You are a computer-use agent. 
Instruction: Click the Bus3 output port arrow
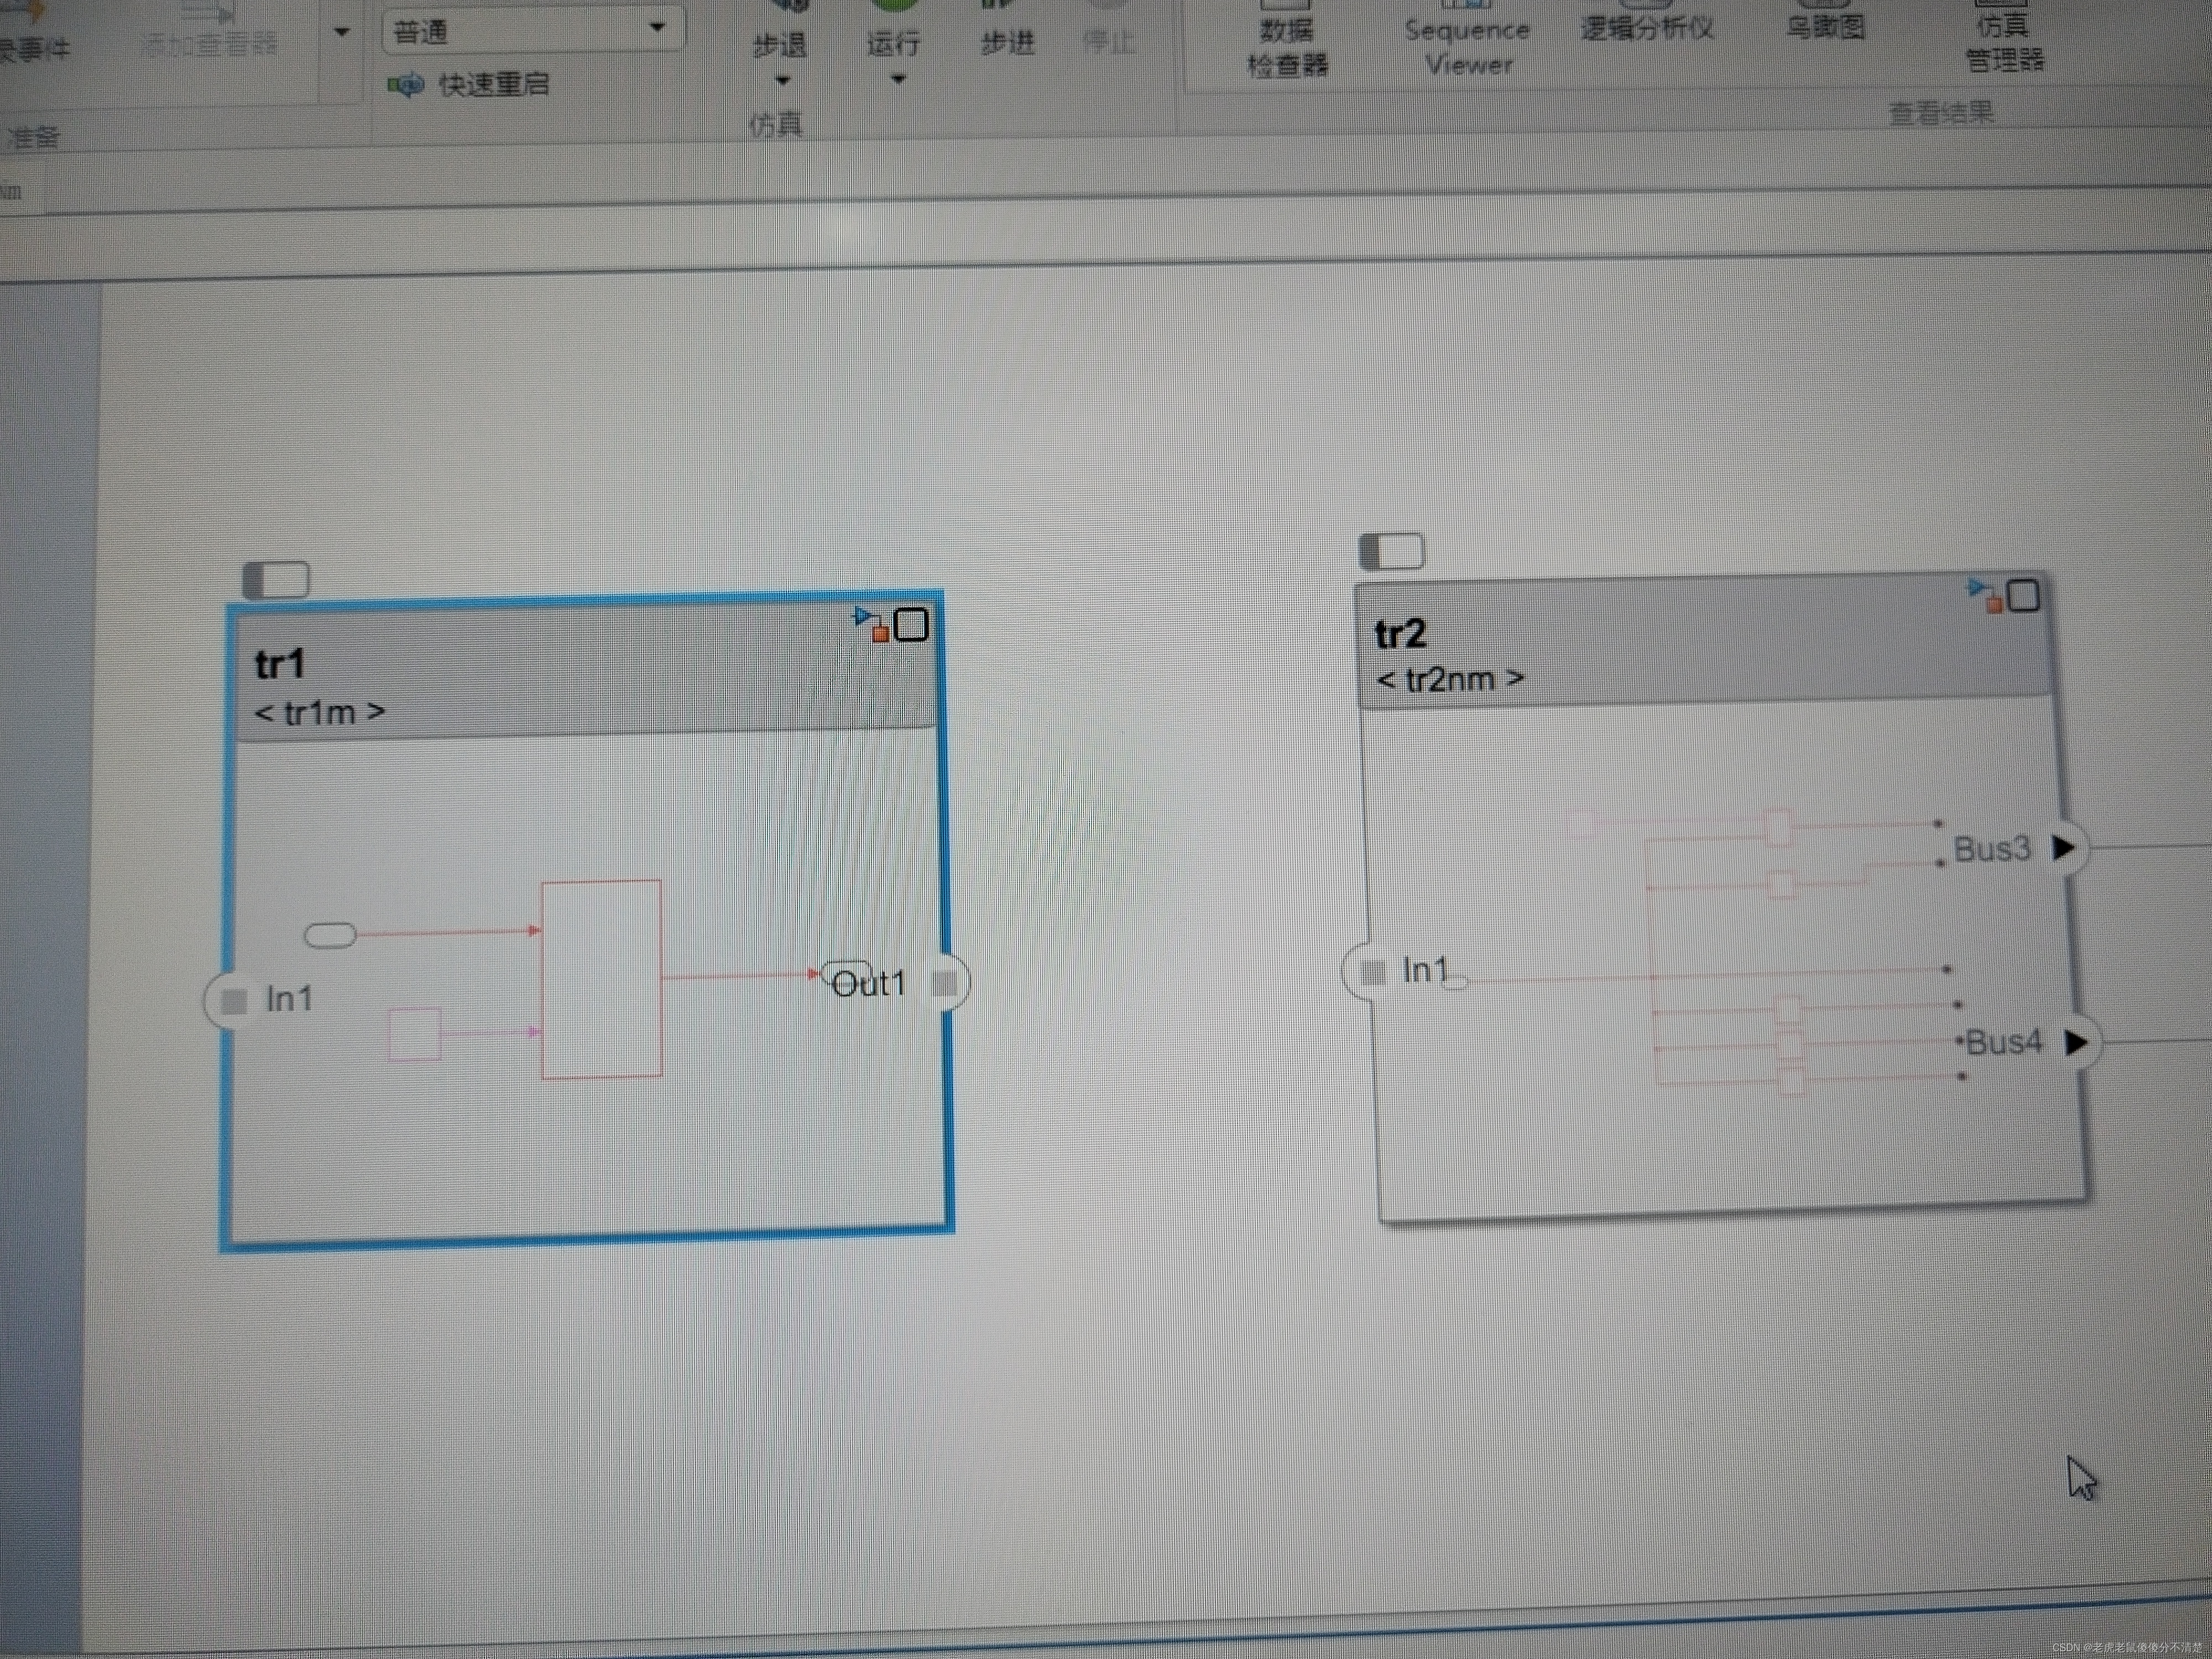pos(2064,848)
